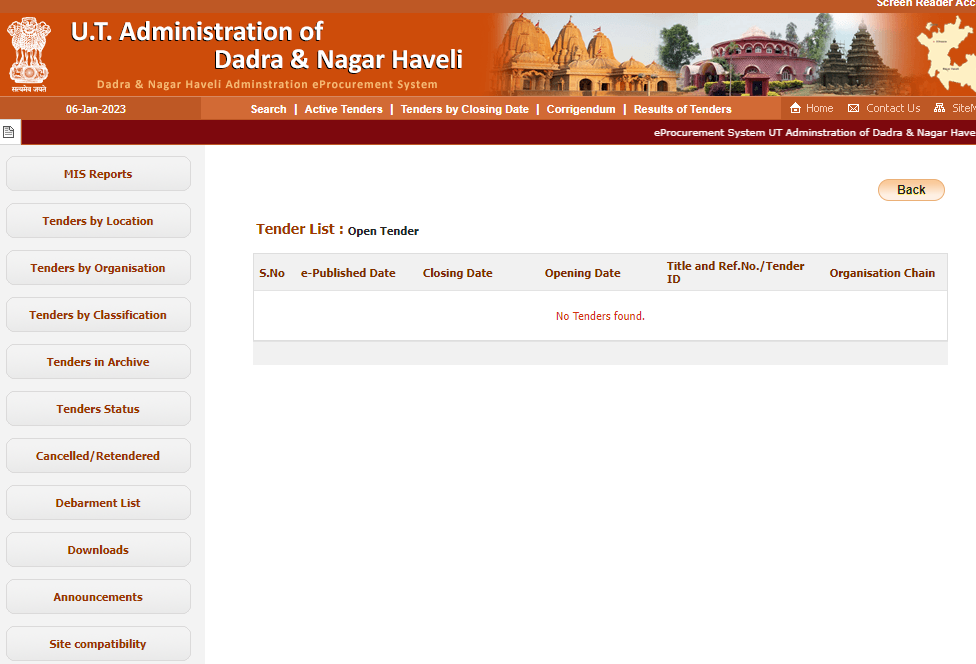Open the Search menu item
The width and height of the screenshot is (976, 664).
(x=268, y=109)
